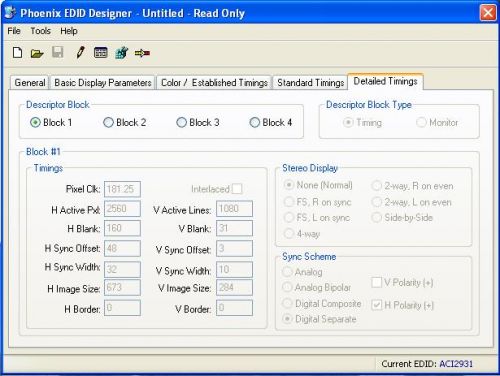This screenshot has width=500, height=376.
Task: Click the Save floppy disk icon
Action: click(x=58, y=52)
